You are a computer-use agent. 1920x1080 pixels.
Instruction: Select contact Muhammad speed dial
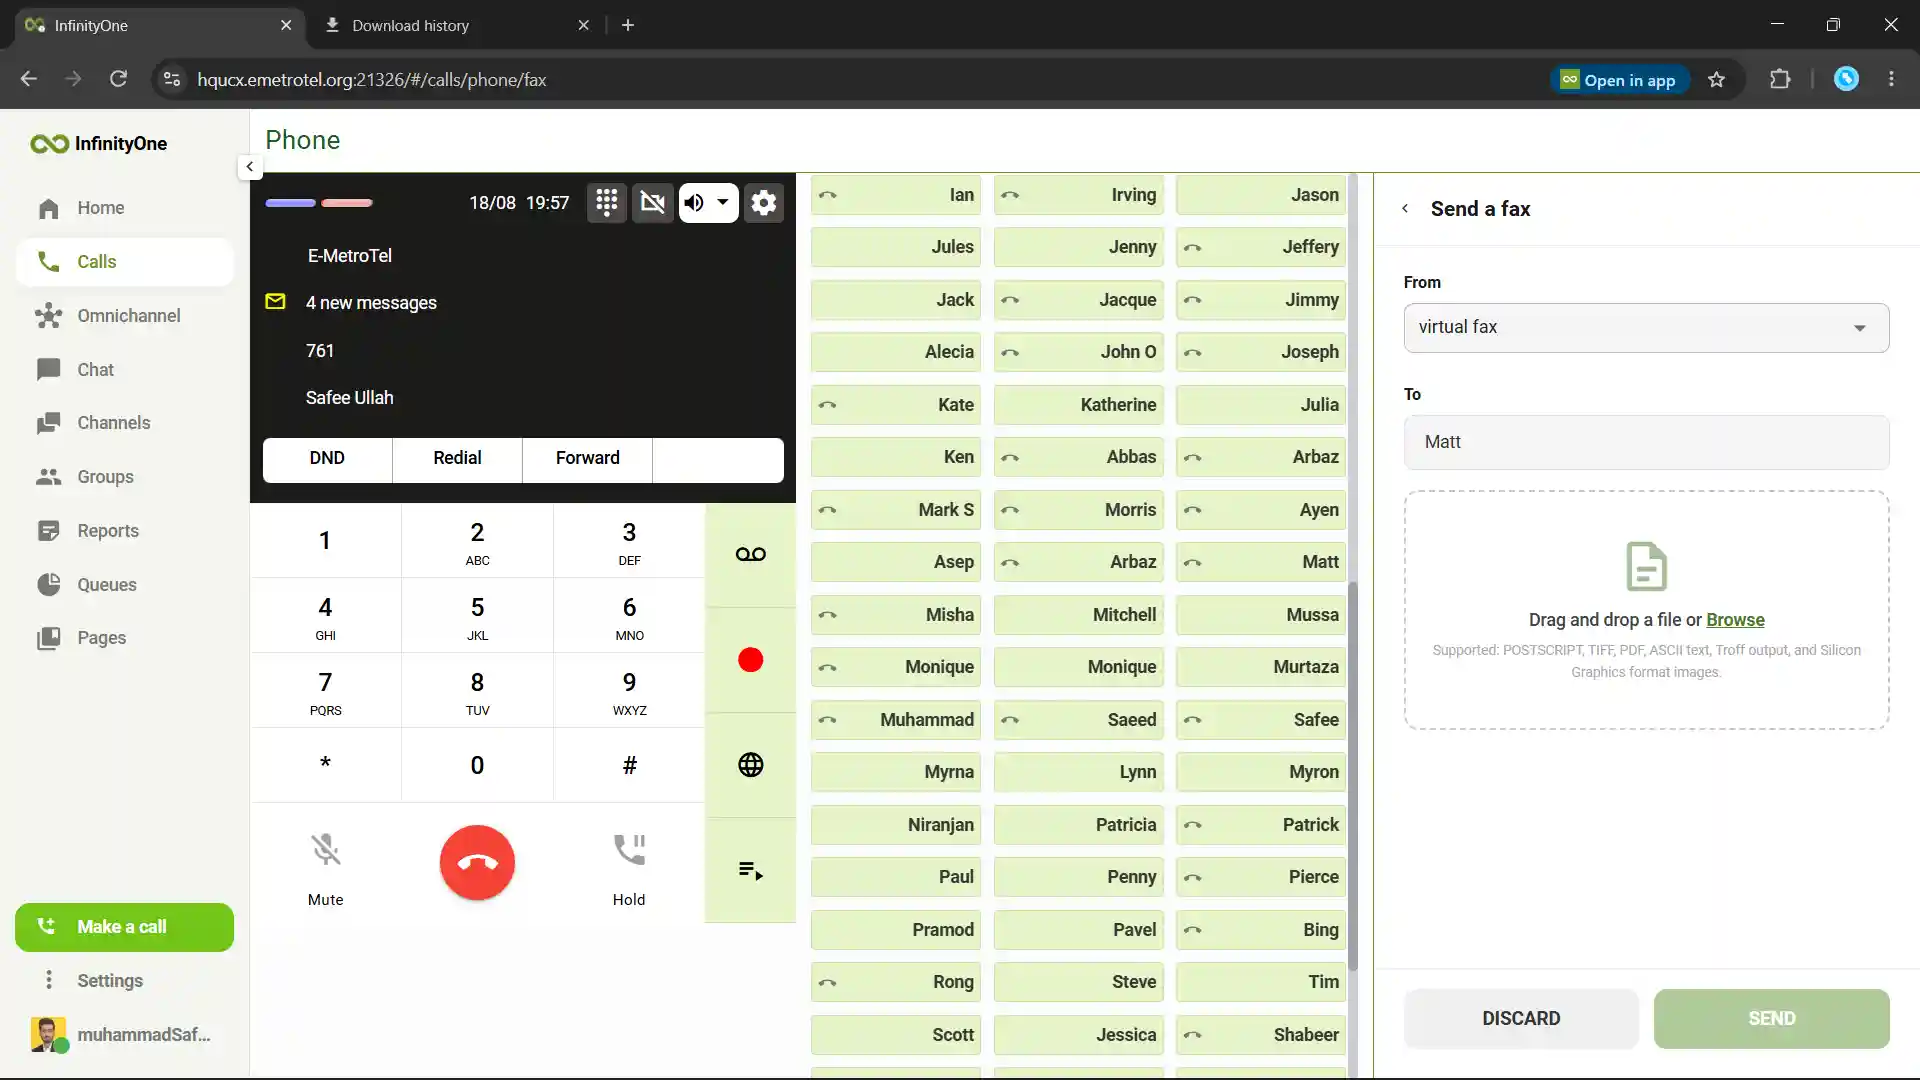[896, 720]
